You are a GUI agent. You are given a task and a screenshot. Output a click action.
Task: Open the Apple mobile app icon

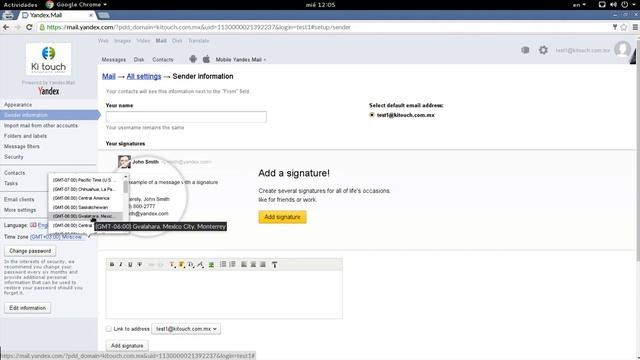point(207,59)
